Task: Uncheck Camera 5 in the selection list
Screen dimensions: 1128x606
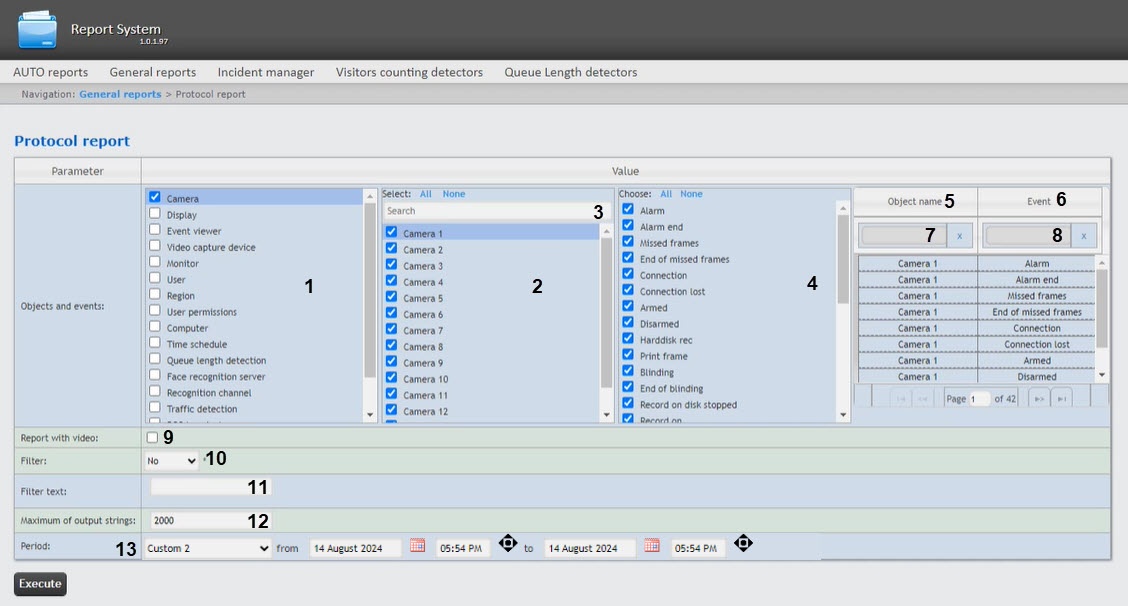Action: [391, 298]
